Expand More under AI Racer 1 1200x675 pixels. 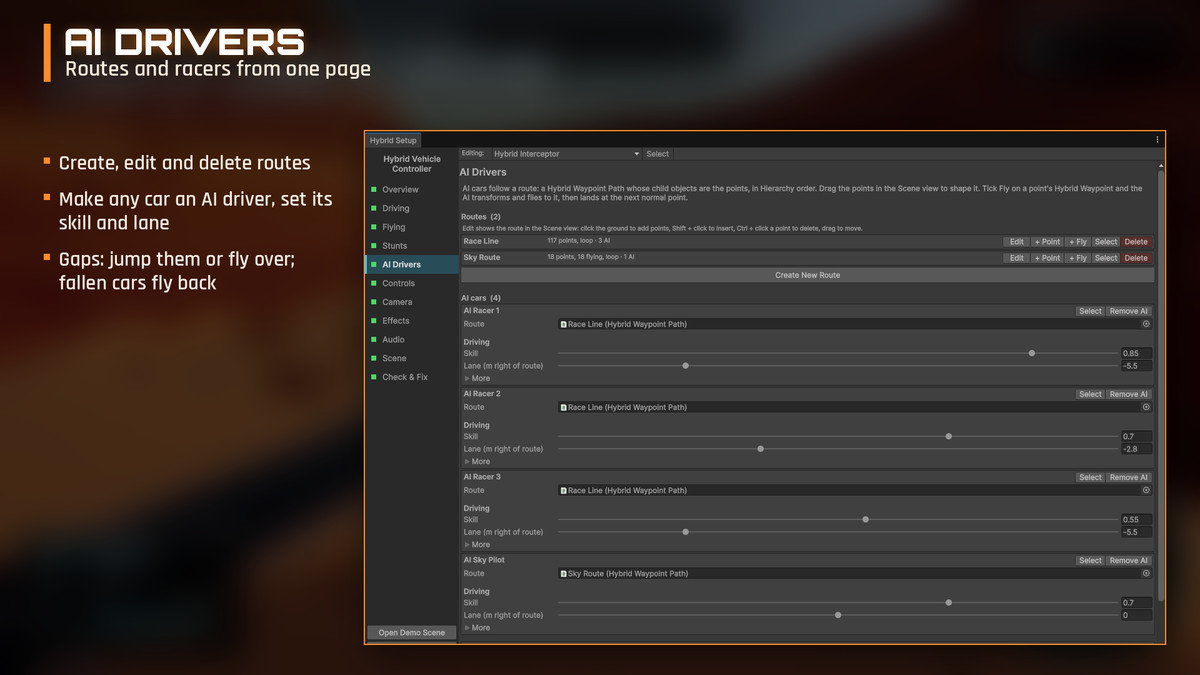477,378
